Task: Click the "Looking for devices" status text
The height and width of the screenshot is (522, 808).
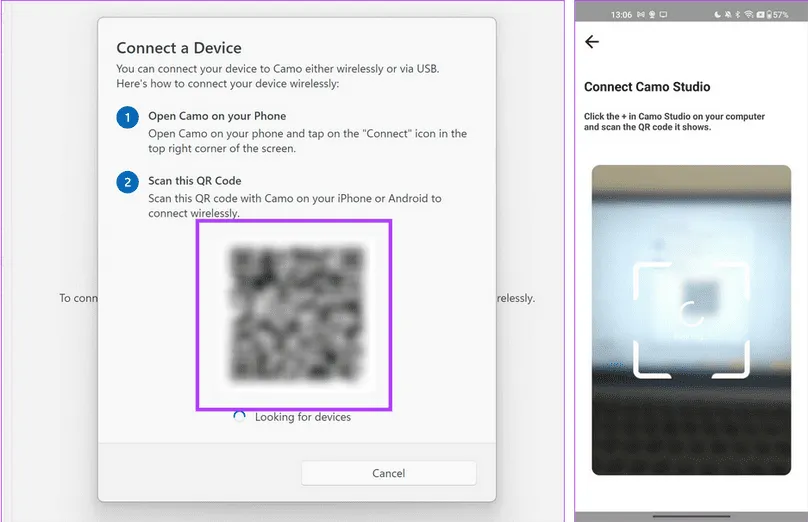Action: point(303,417)
